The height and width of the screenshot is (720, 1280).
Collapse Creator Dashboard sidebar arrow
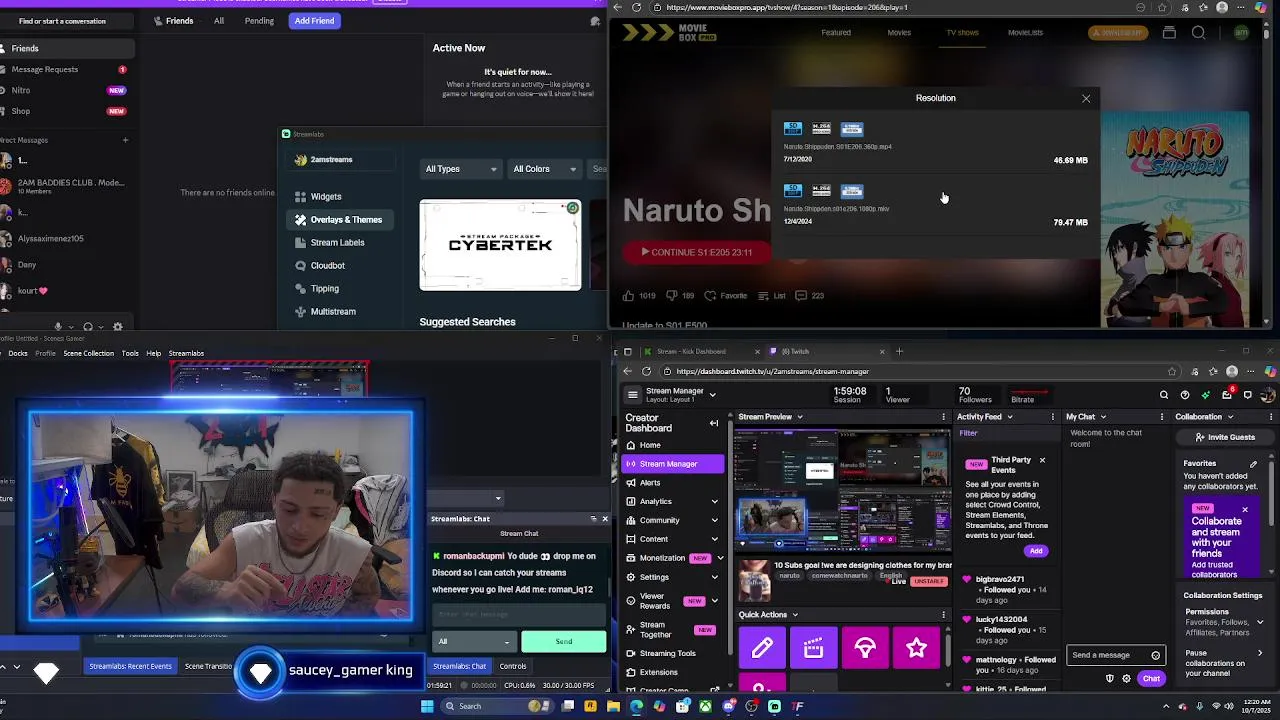click(x=714, y=423)
